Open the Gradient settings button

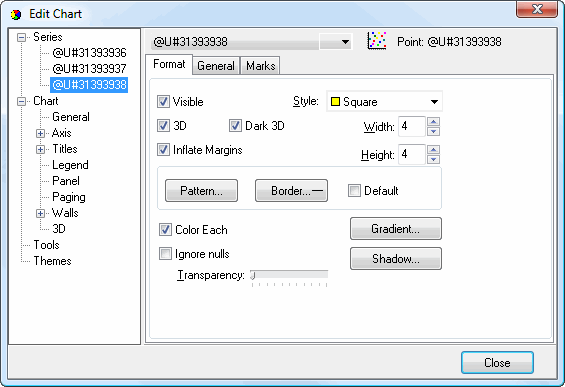click(396, 228)
